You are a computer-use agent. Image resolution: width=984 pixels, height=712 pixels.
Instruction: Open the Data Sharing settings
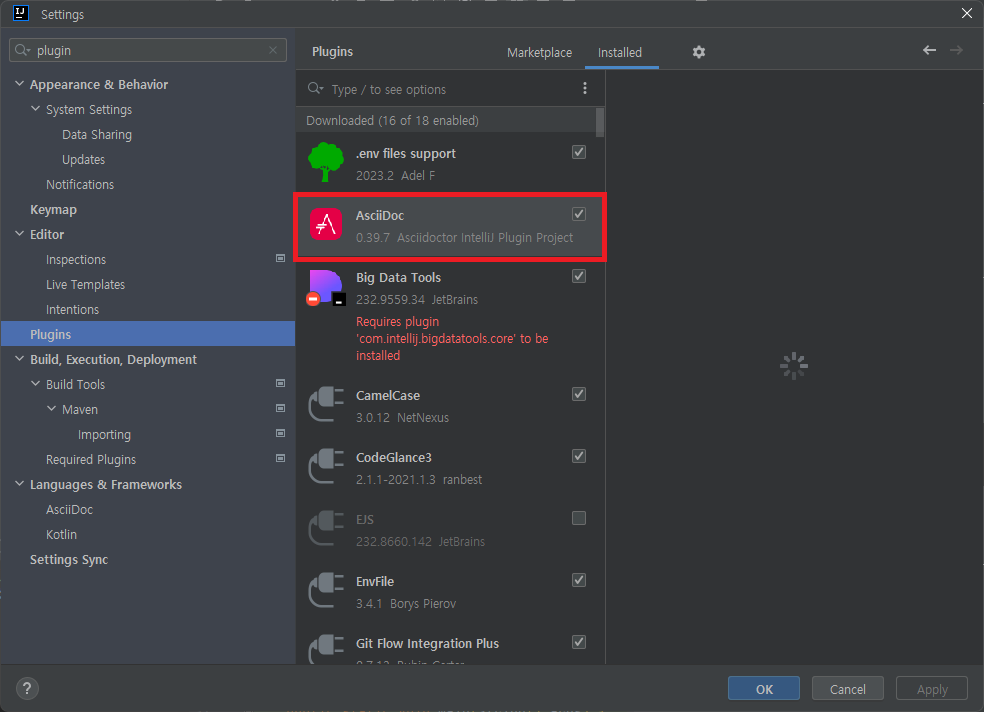tap(97, 135)
